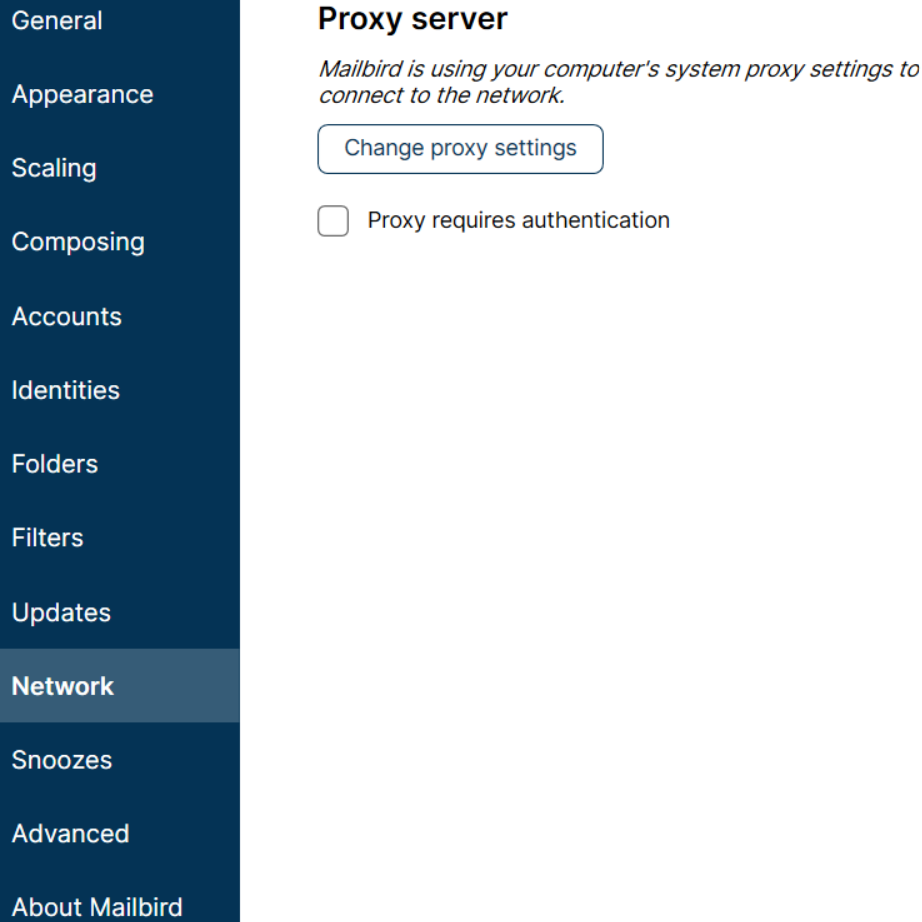Click Change proxy settings button
Viewport: 922px width, 922px height.
[460, 149]
